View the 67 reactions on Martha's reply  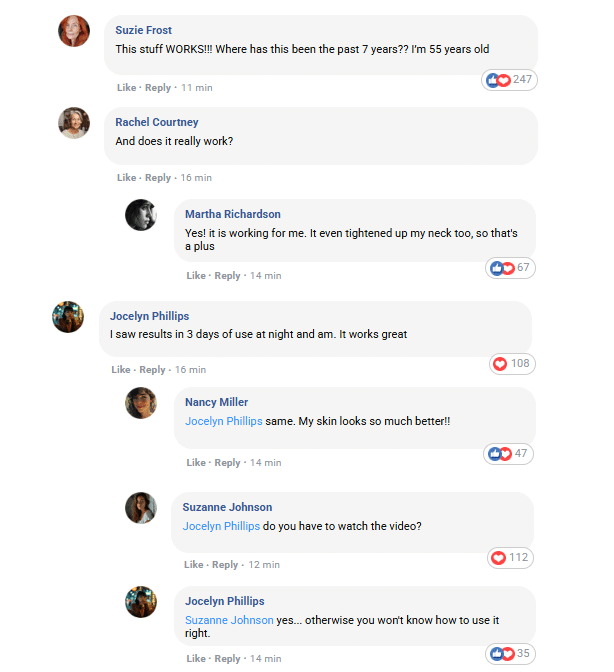pyautogui.click(x=510, y=268)
